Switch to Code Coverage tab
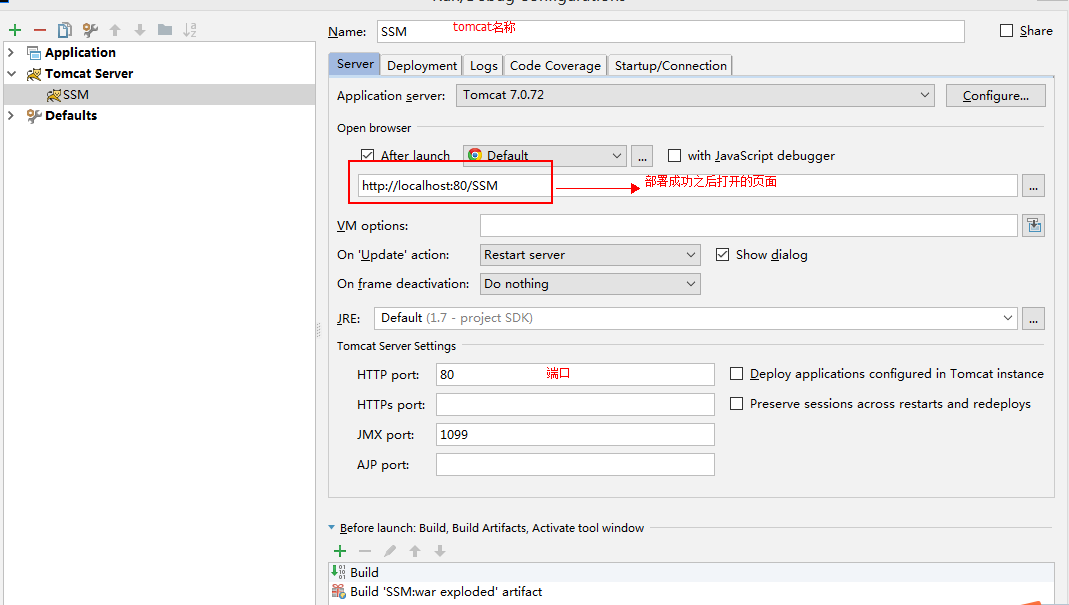The image size is (1069, 605). click(x=555, y=65)
